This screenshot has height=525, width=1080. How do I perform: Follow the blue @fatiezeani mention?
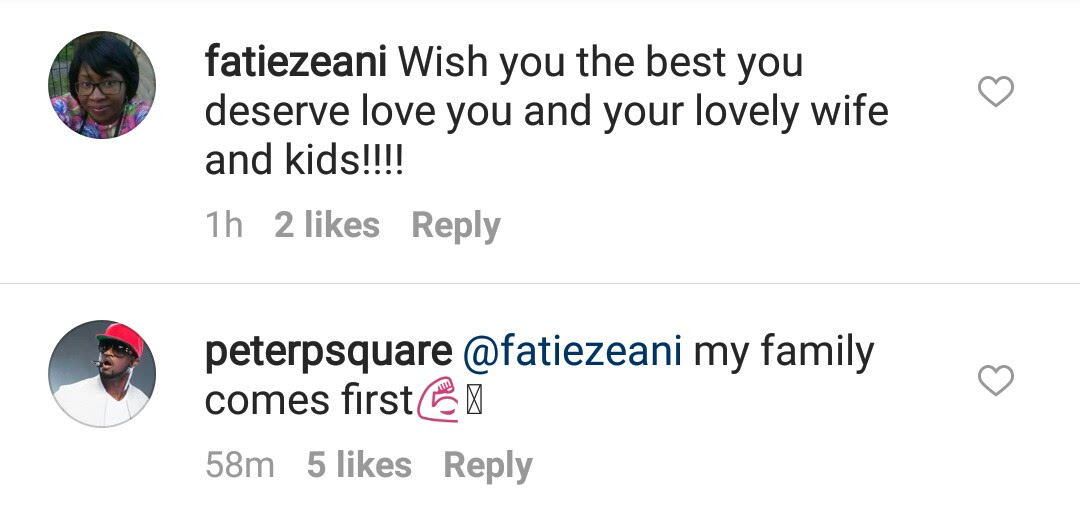[572, 351]
